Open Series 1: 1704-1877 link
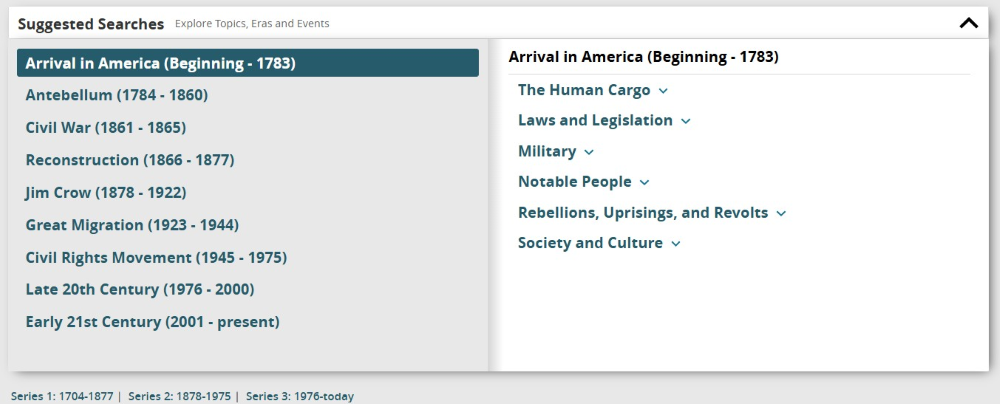This screenshot has height=404, width=1000. click(x=62, y=396)
